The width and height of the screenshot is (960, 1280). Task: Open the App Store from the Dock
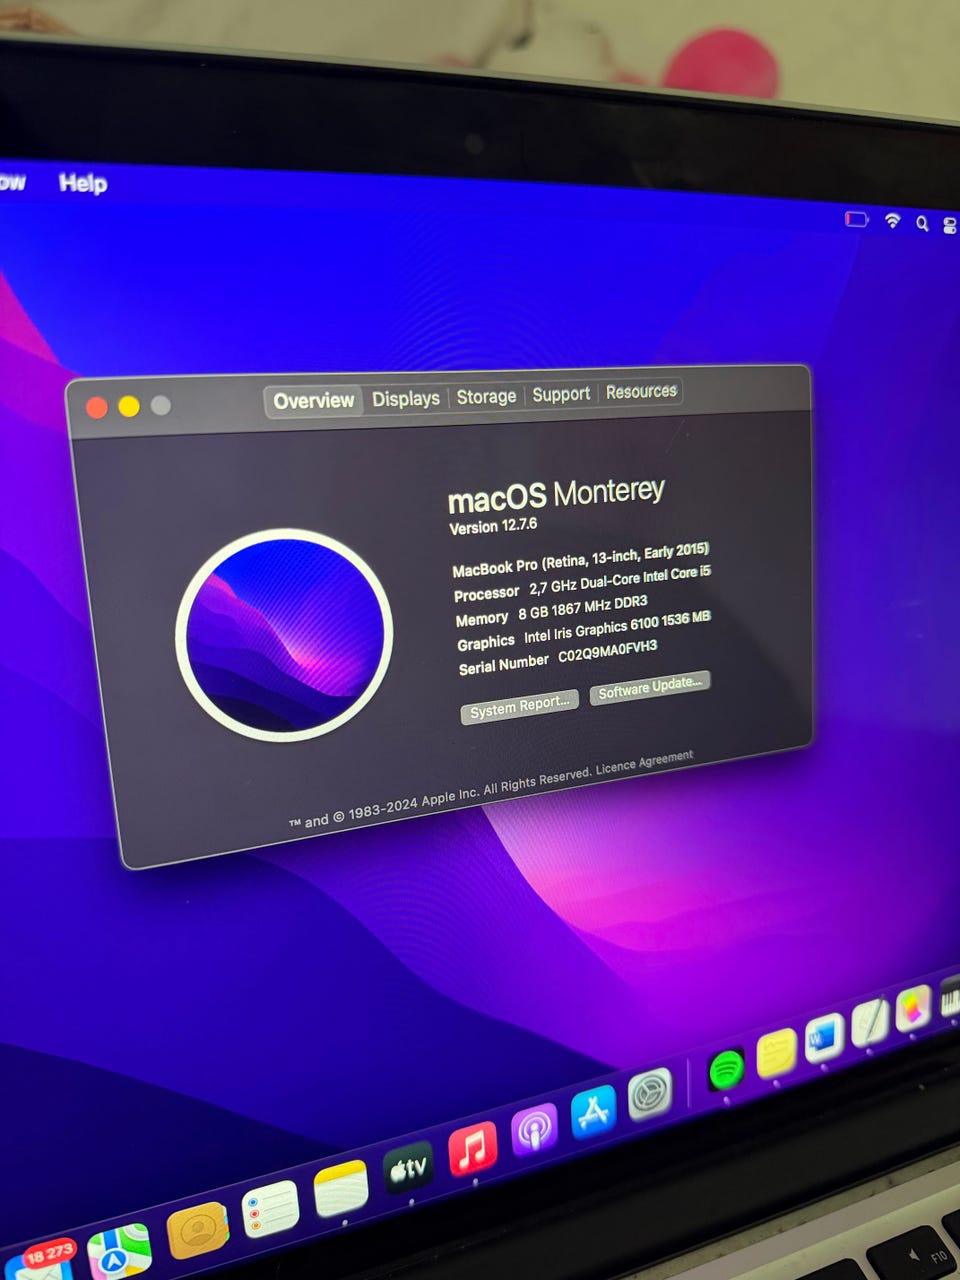click(593, 1112)
